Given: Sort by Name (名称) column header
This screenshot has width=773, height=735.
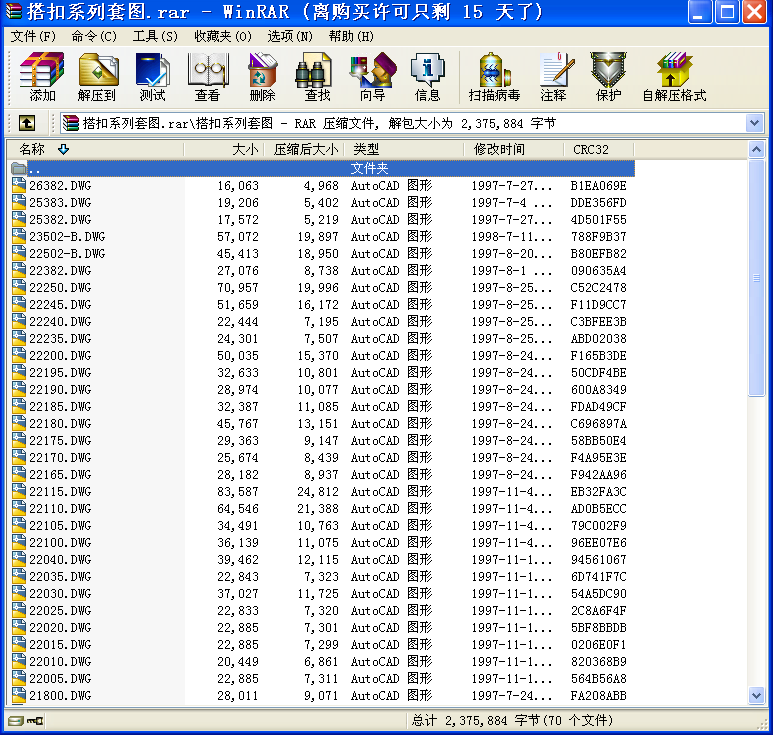Looking at the screenshot, I should (95, 149).
